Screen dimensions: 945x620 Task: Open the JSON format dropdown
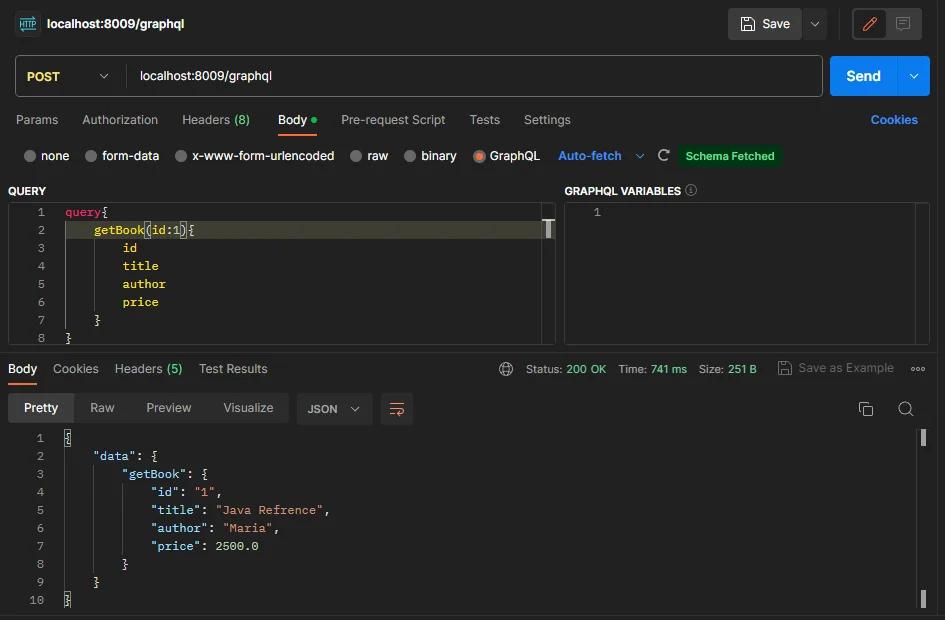[334, 409]
